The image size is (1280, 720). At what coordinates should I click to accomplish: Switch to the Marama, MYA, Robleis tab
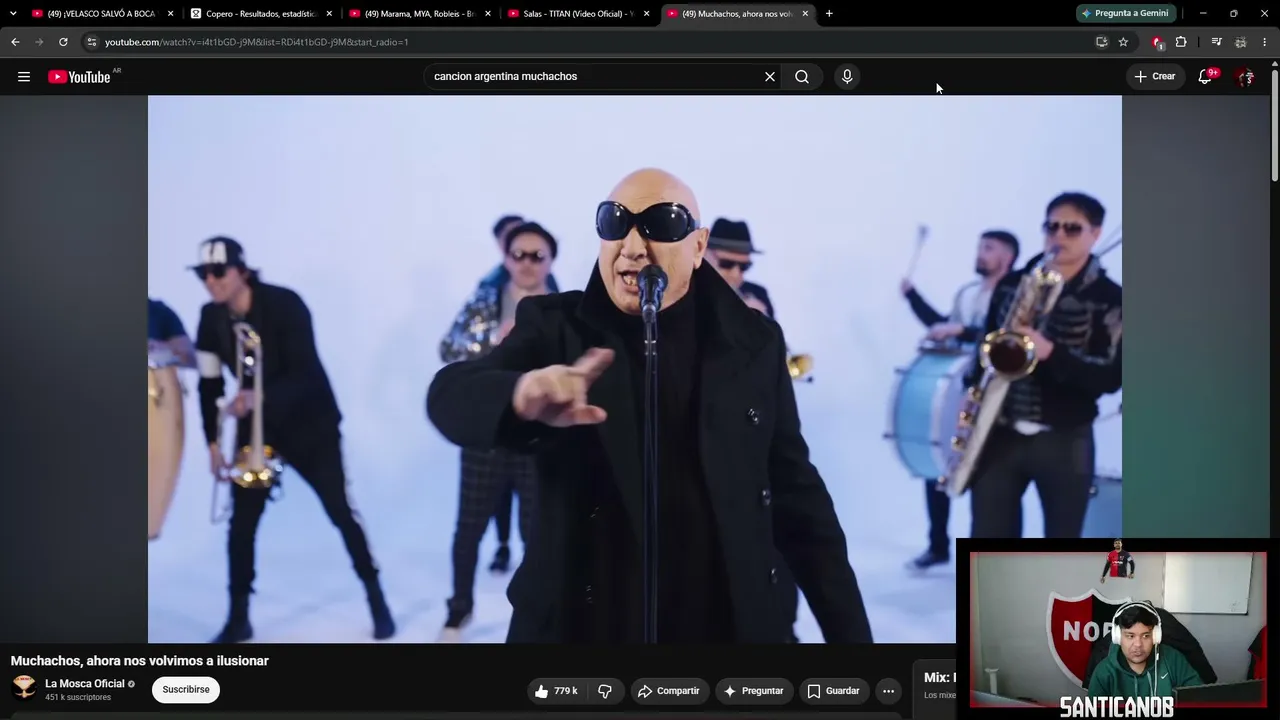pyautogui.click(x=418, y=14)
